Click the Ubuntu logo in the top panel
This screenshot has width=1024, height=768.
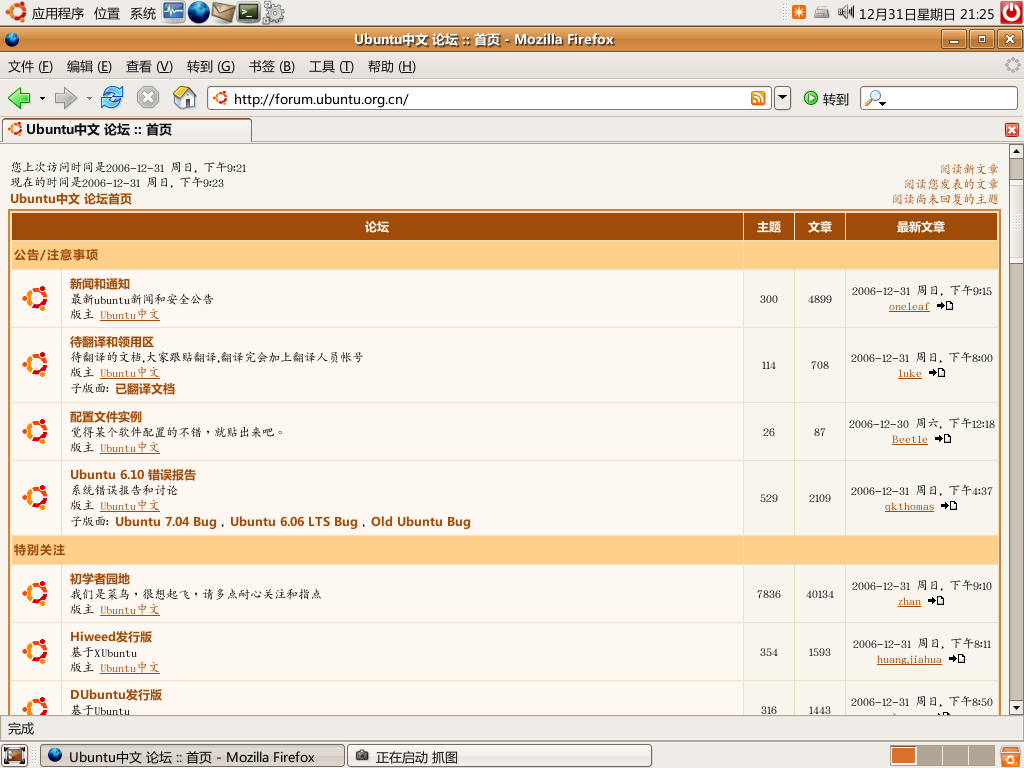pyautogui.click(x=16, y=12)
